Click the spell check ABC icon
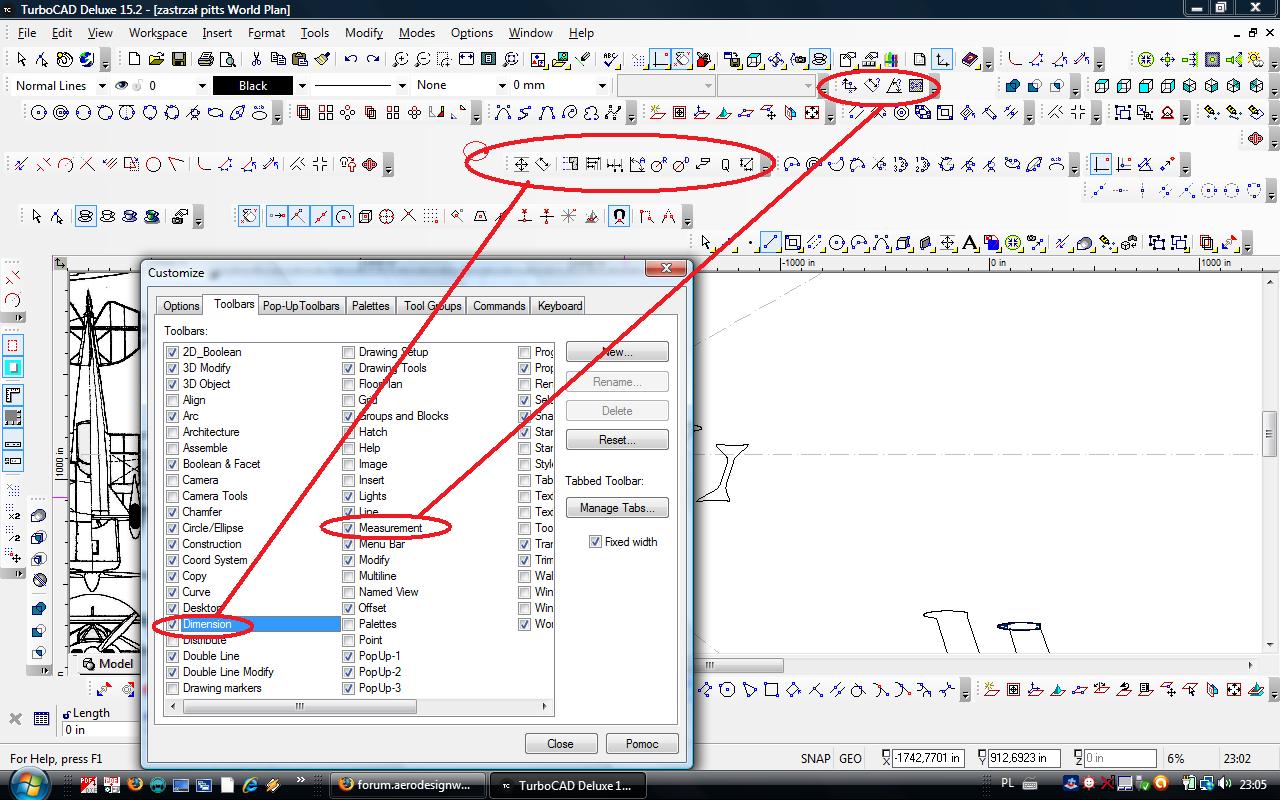Viewport: 1280px width, 800px height. click(x=610, y=60)
